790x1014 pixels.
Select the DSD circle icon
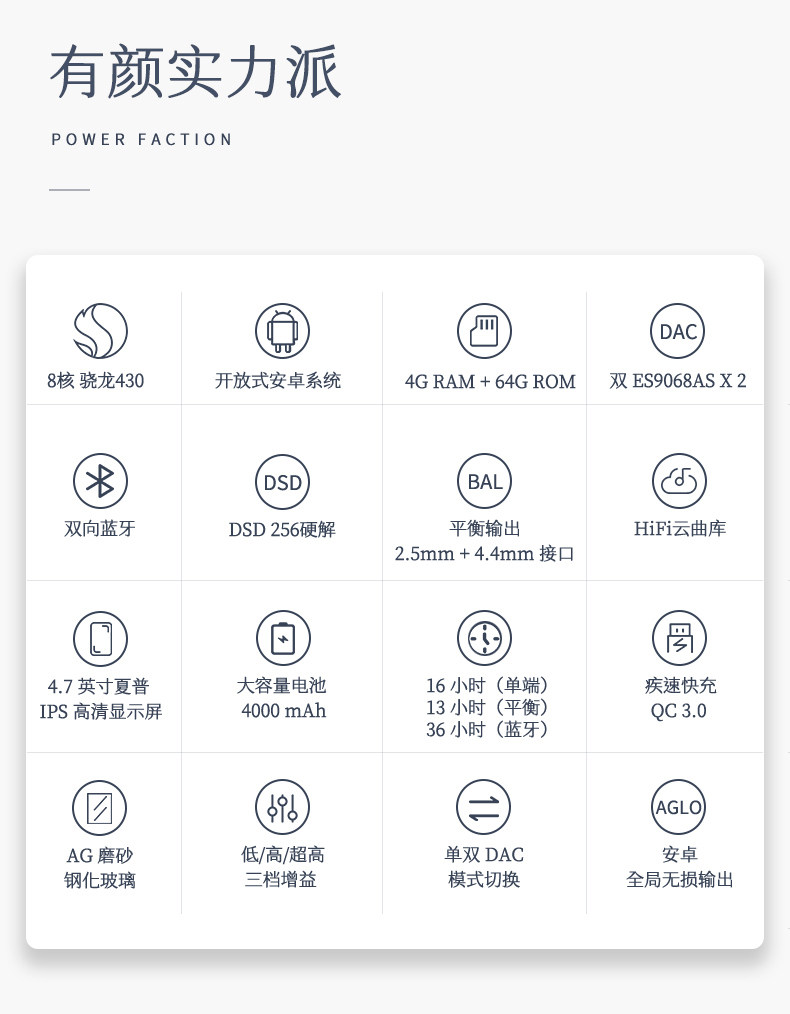[x=283, y=482]
